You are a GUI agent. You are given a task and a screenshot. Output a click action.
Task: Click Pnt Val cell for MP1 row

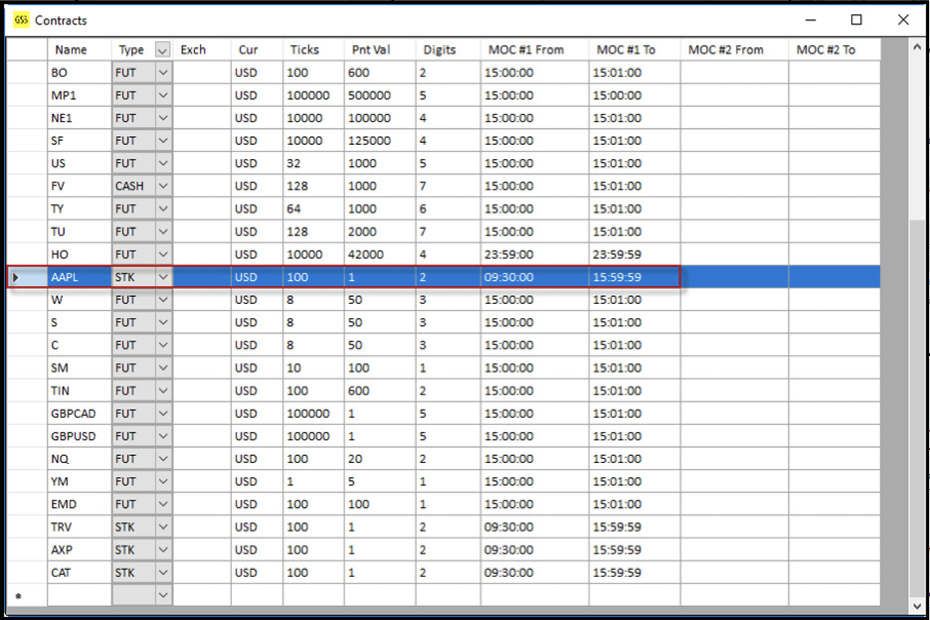[x=379, y=95]
